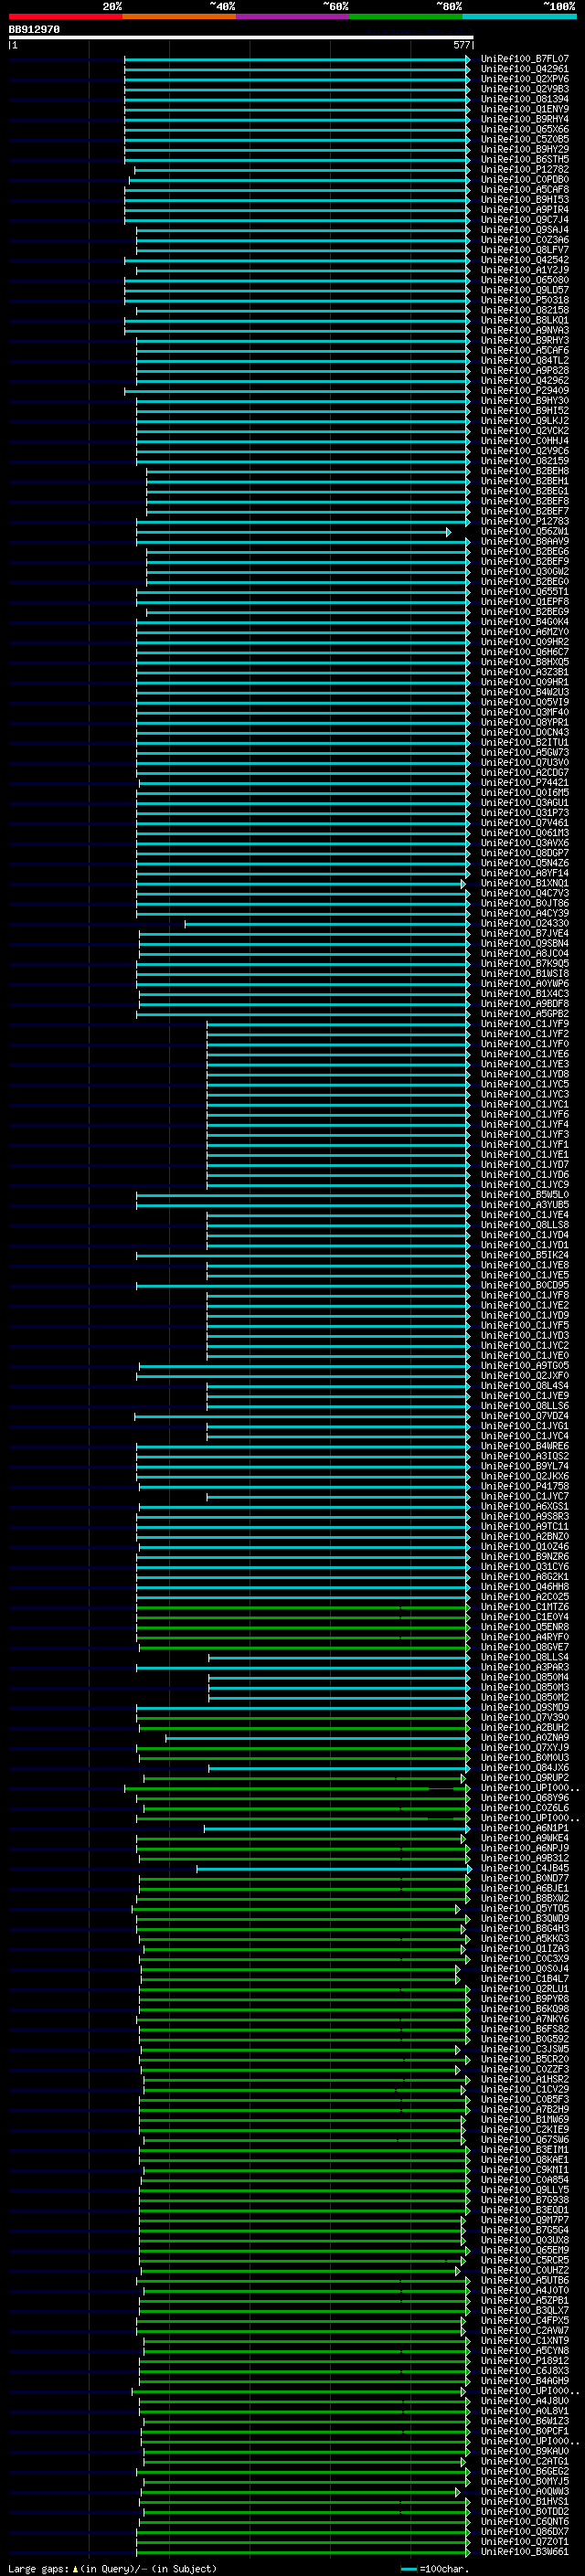The image size is (585, 2576).
Task: Select the label UniRef100_C2ATG1
Action: 525,2461
